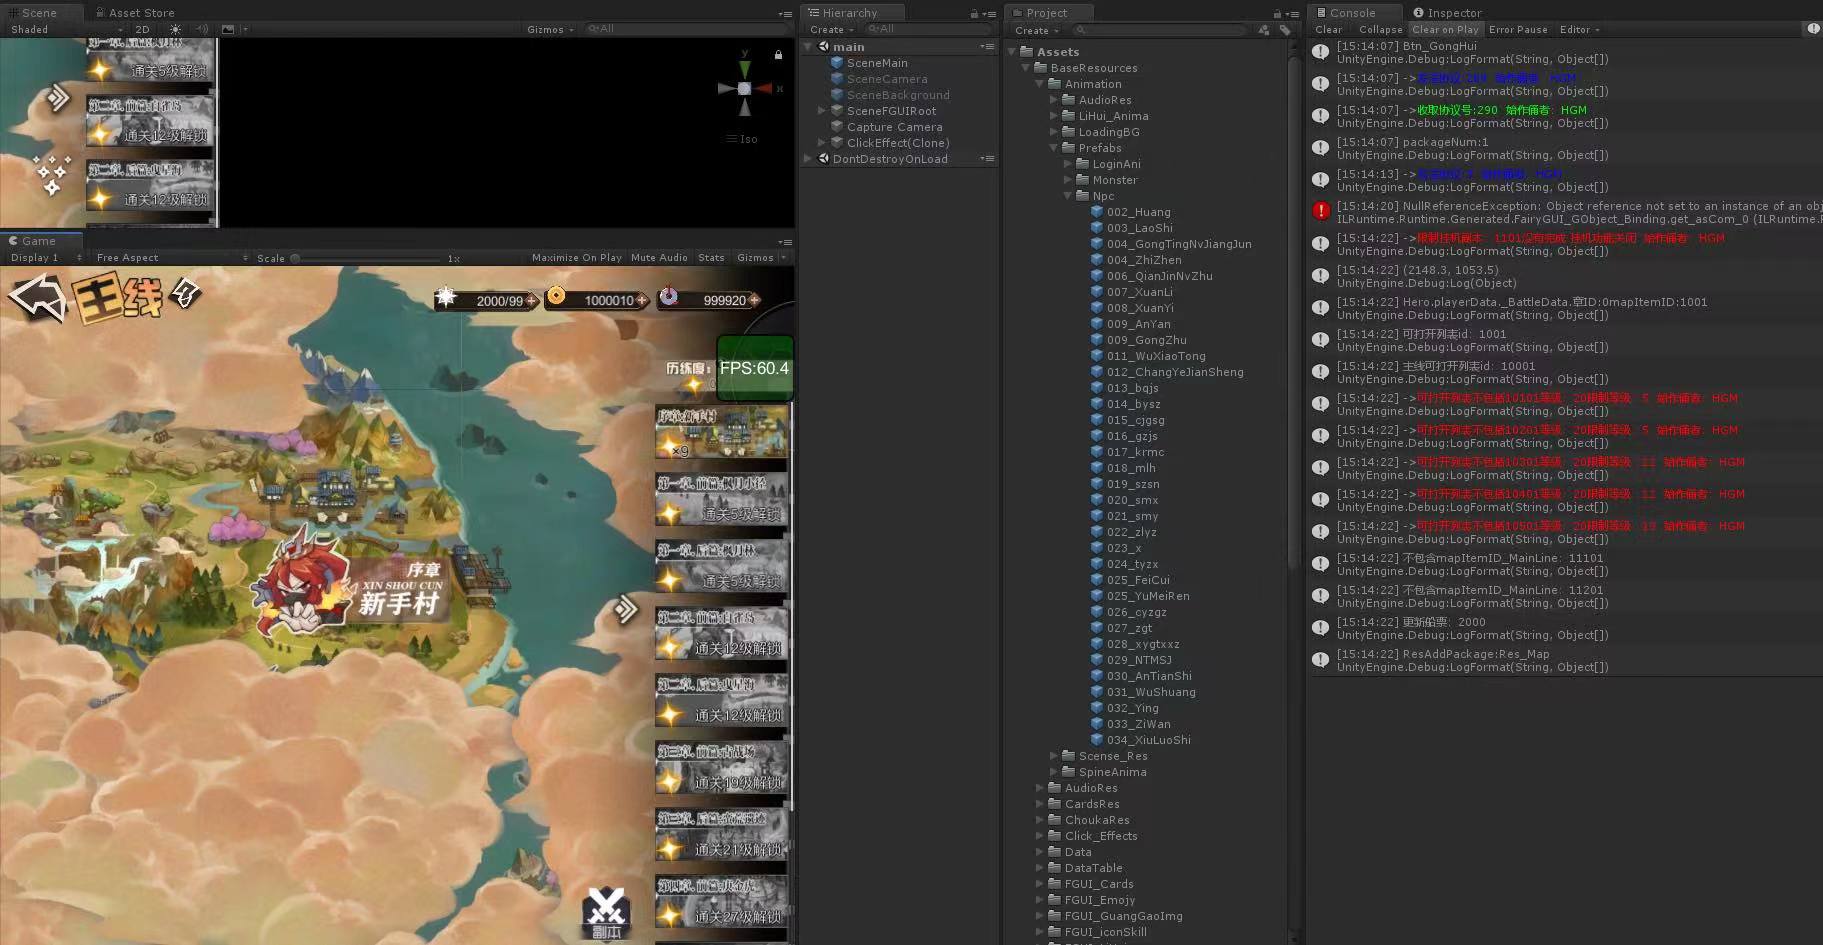
Task: Click chapter entry 通关19级解锁
Action: (x=721, y=768)
